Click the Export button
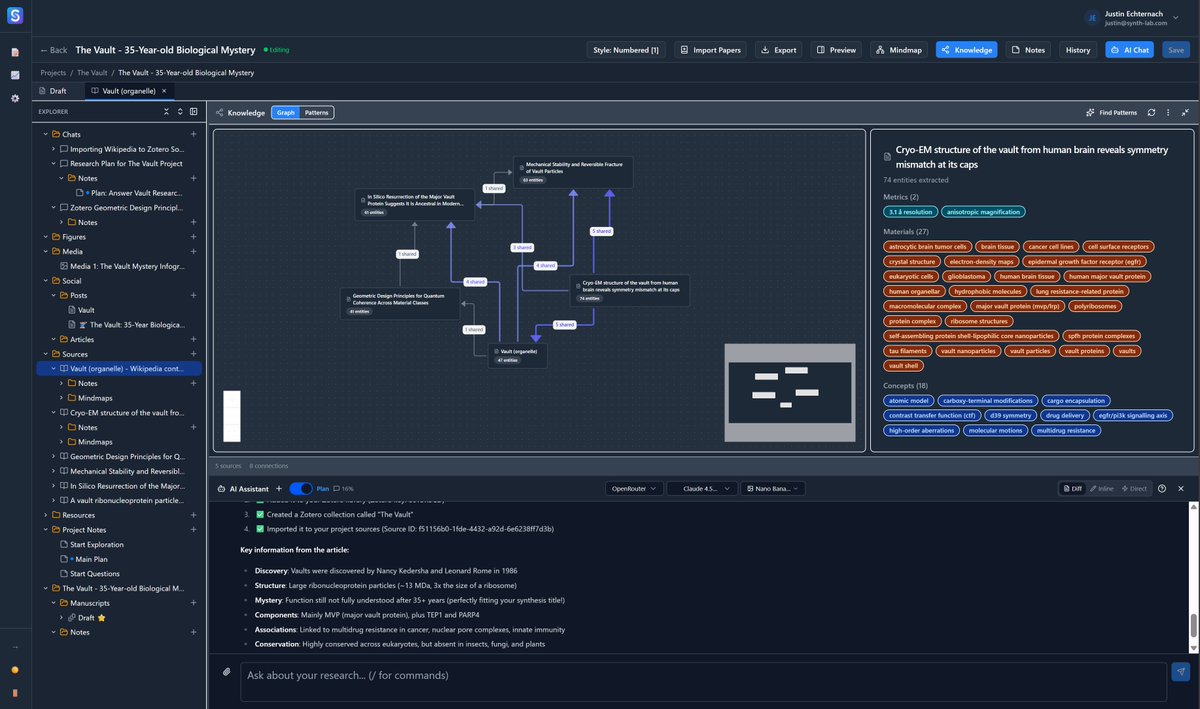 pyautogui.click(x=779, y=50)
